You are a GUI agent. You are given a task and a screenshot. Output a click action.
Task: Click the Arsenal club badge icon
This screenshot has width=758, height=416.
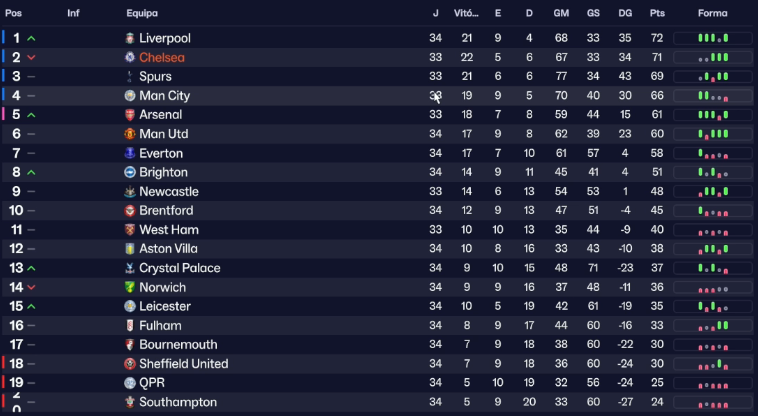pyautogui.click(x=130, y=115)
